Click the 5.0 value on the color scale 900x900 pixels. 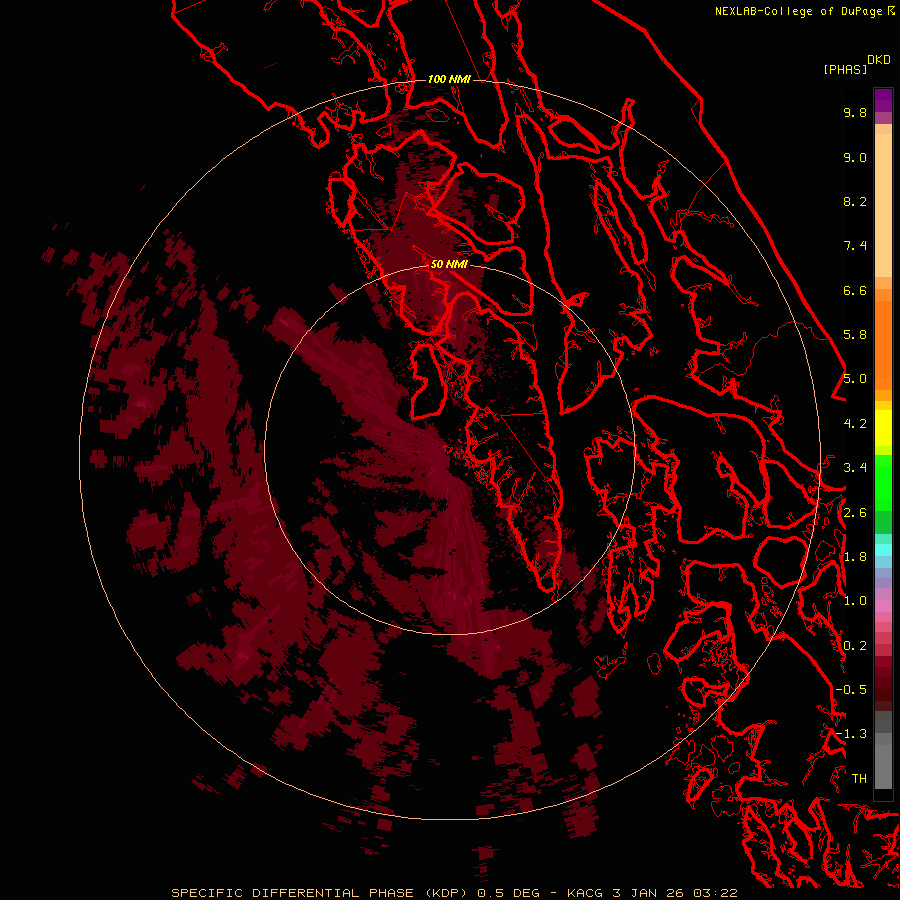(x=855, y=379)
